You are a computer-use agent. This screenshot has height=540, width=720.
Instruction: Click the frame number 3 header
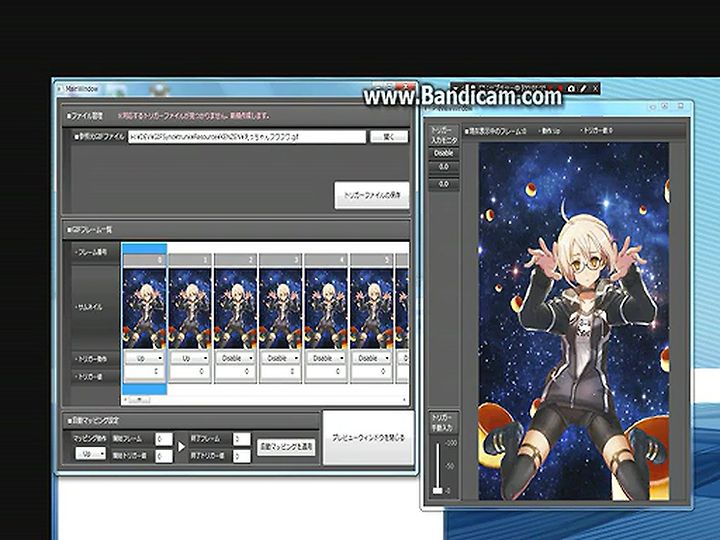[281, 260]
